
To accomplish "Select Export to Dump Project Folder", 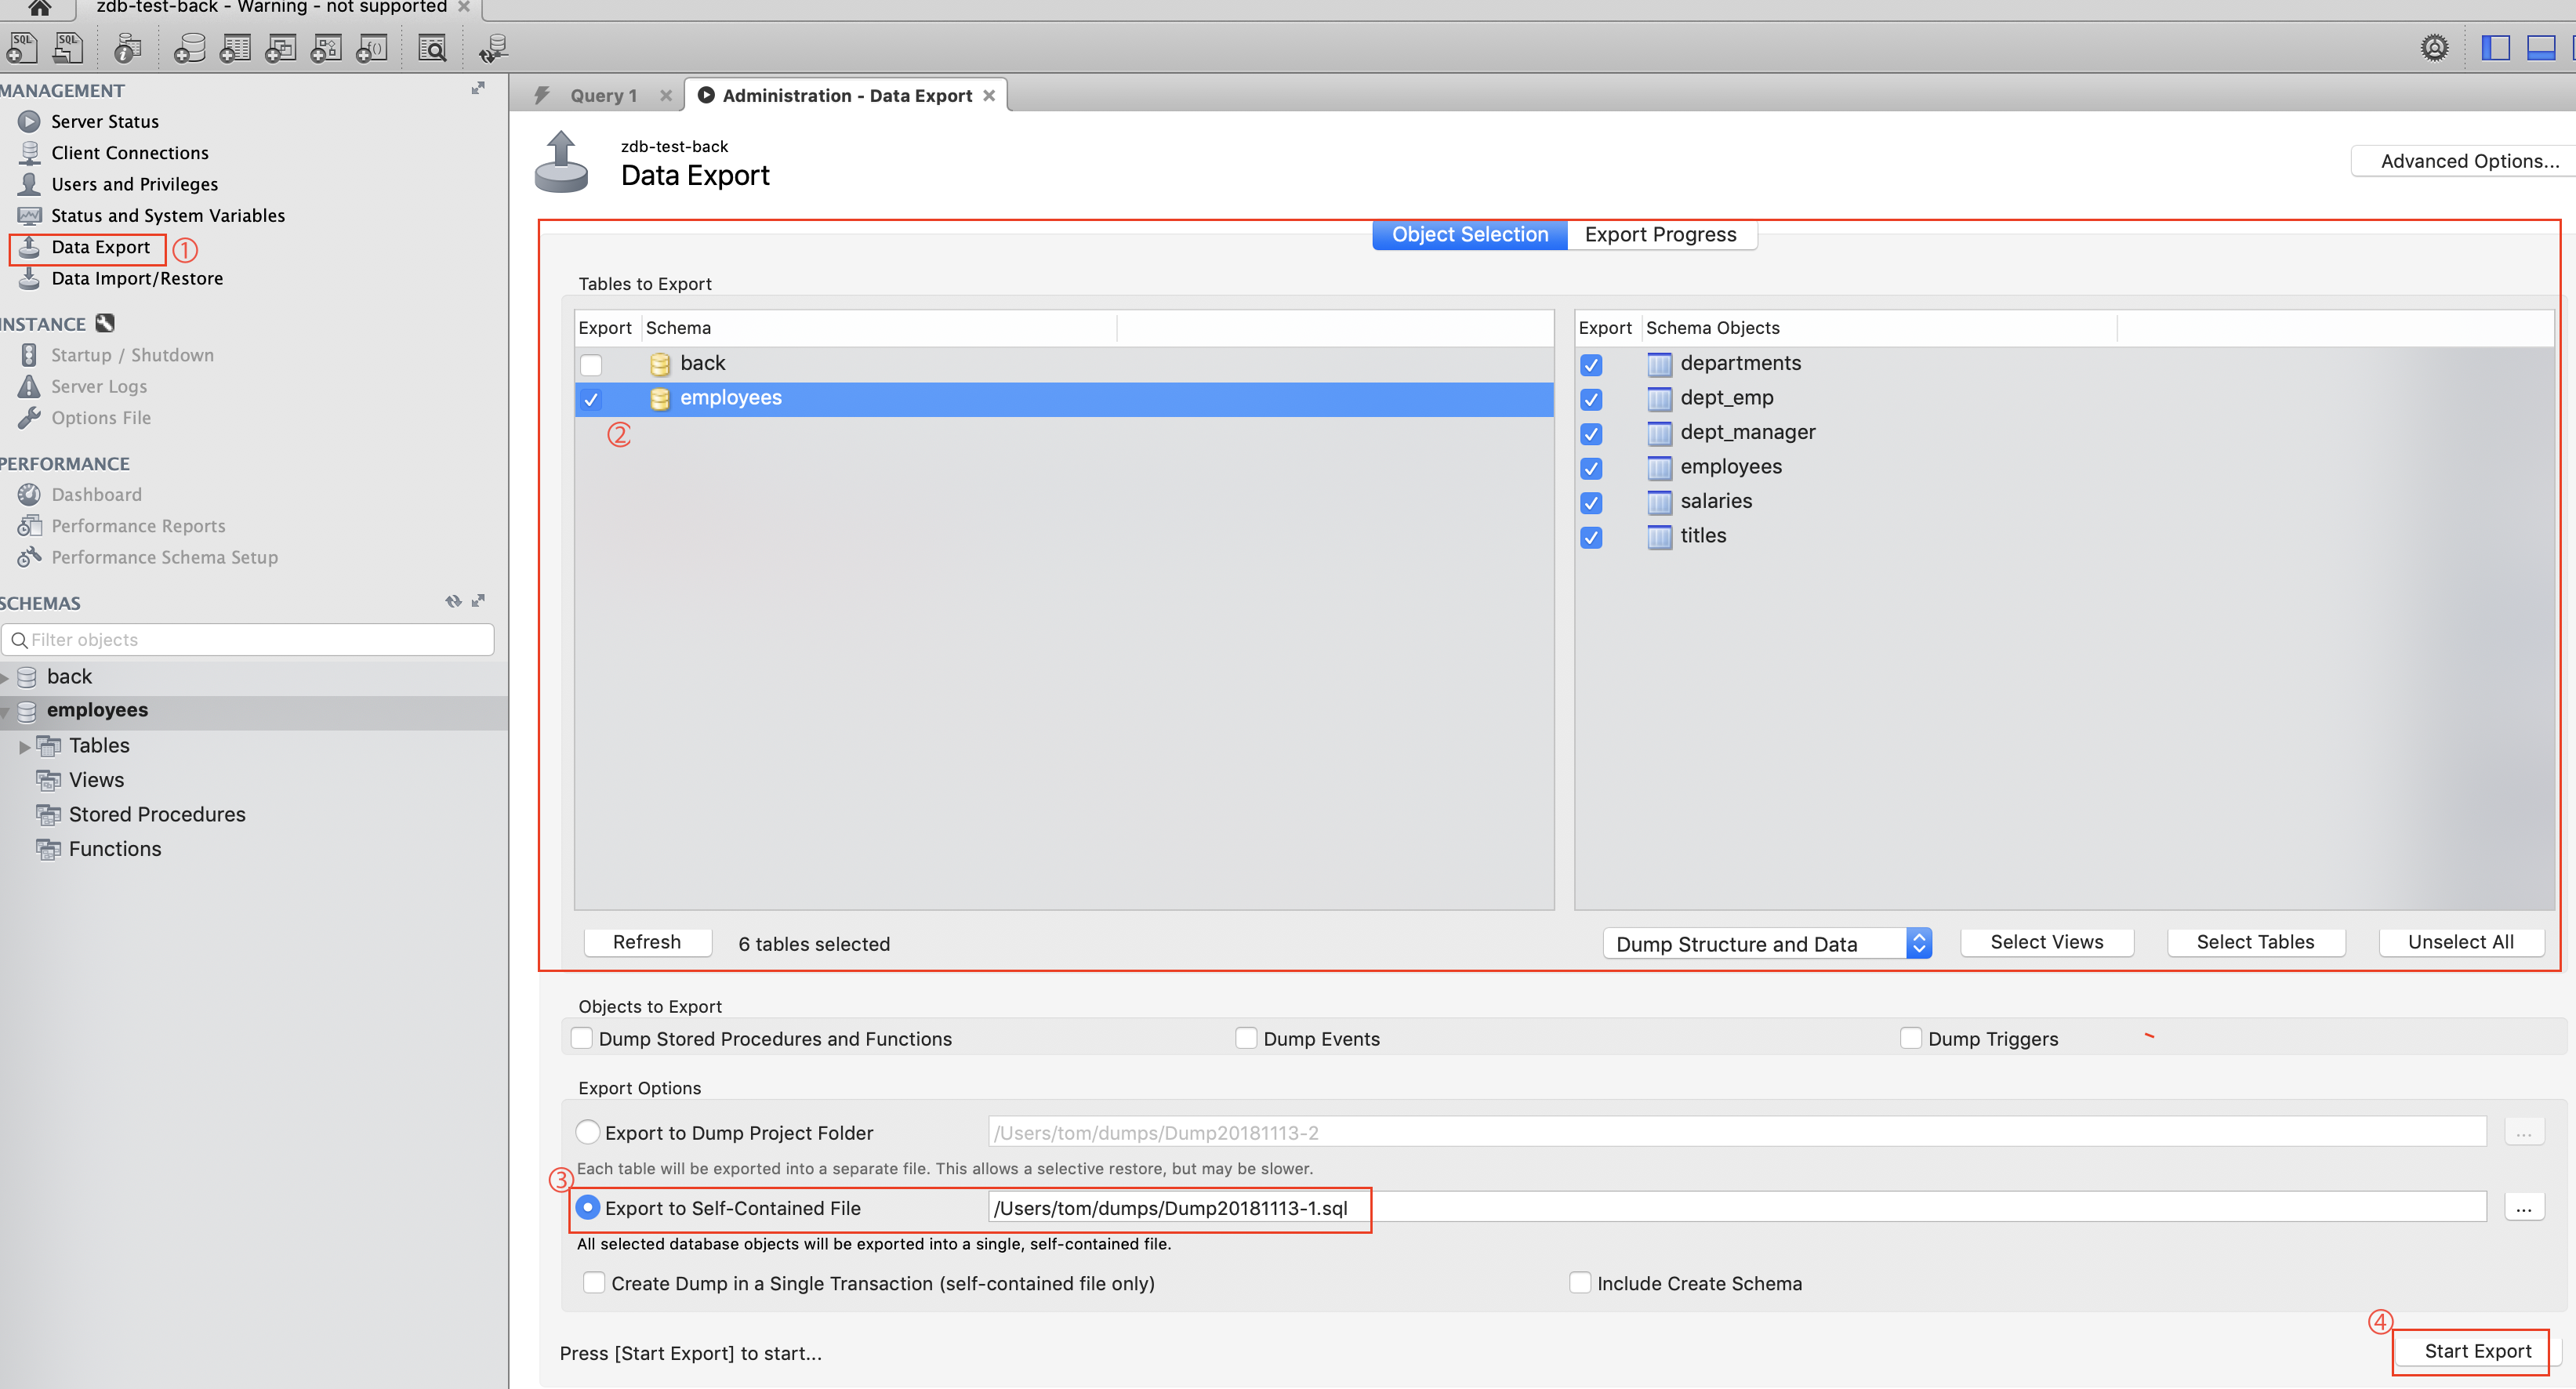I will (x=588, y=1132).
